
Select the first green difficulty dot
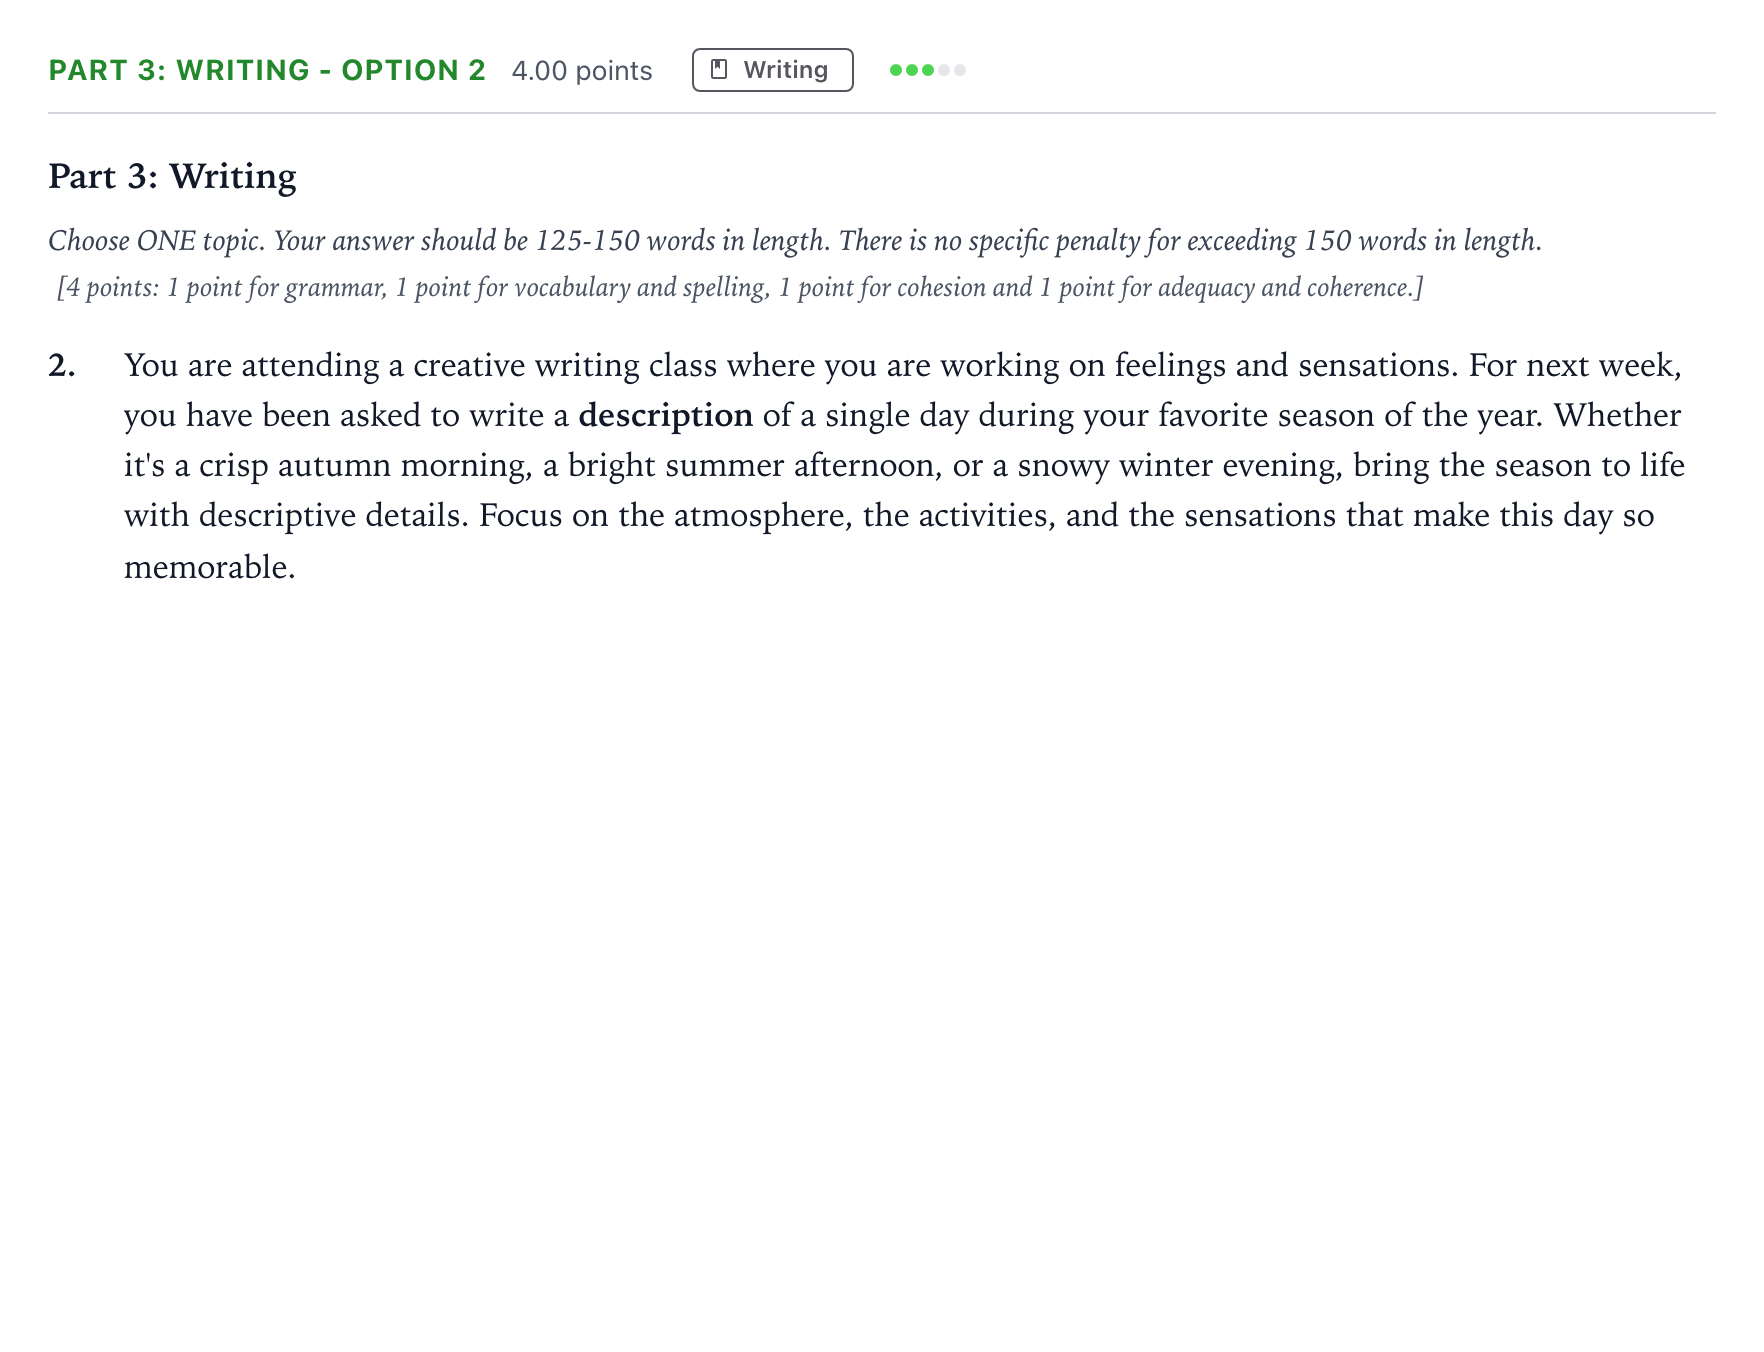896,70
